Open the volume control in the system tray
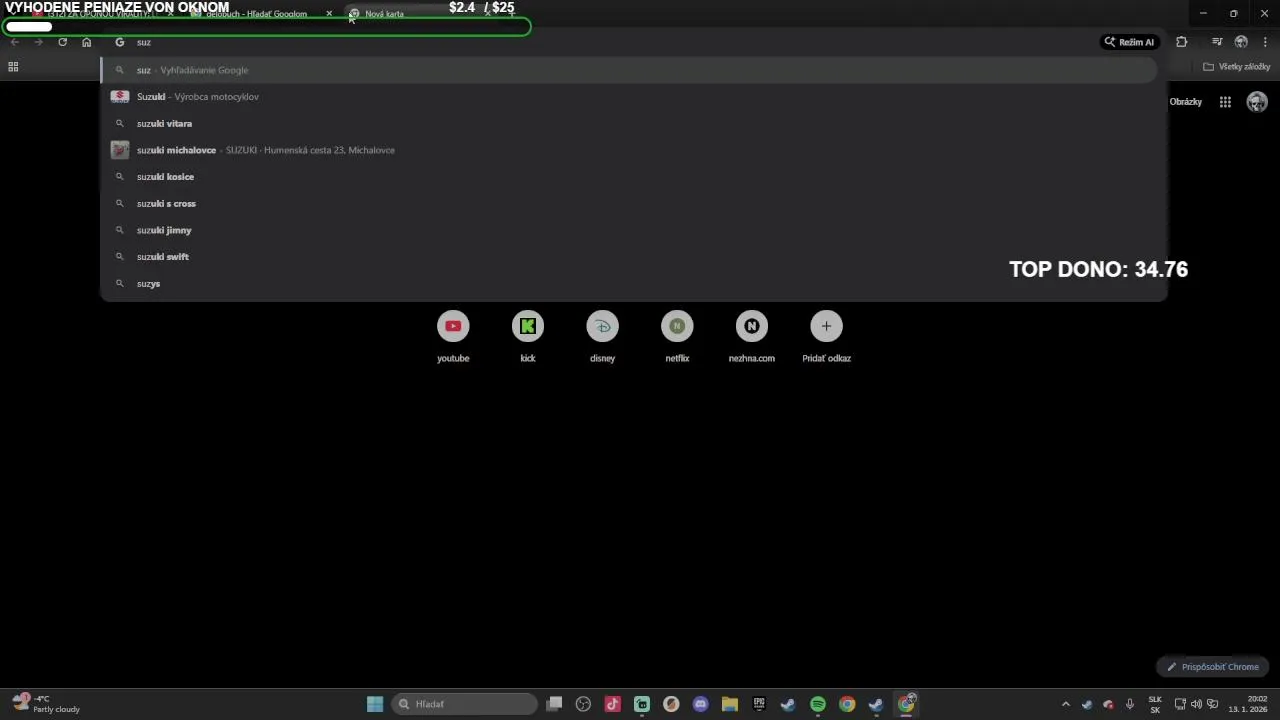The image size is (1280, 720). (x=1196, y=704)
